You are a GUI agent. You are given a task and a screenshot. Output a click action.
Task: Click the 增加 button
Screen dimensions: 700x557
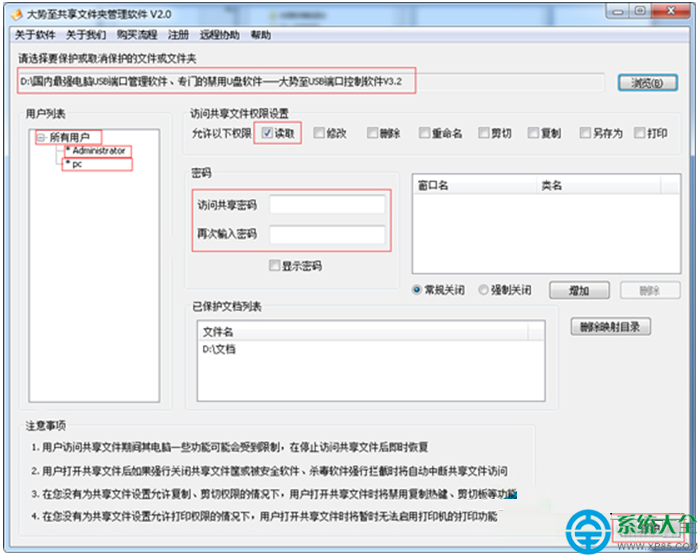[579, 291]
